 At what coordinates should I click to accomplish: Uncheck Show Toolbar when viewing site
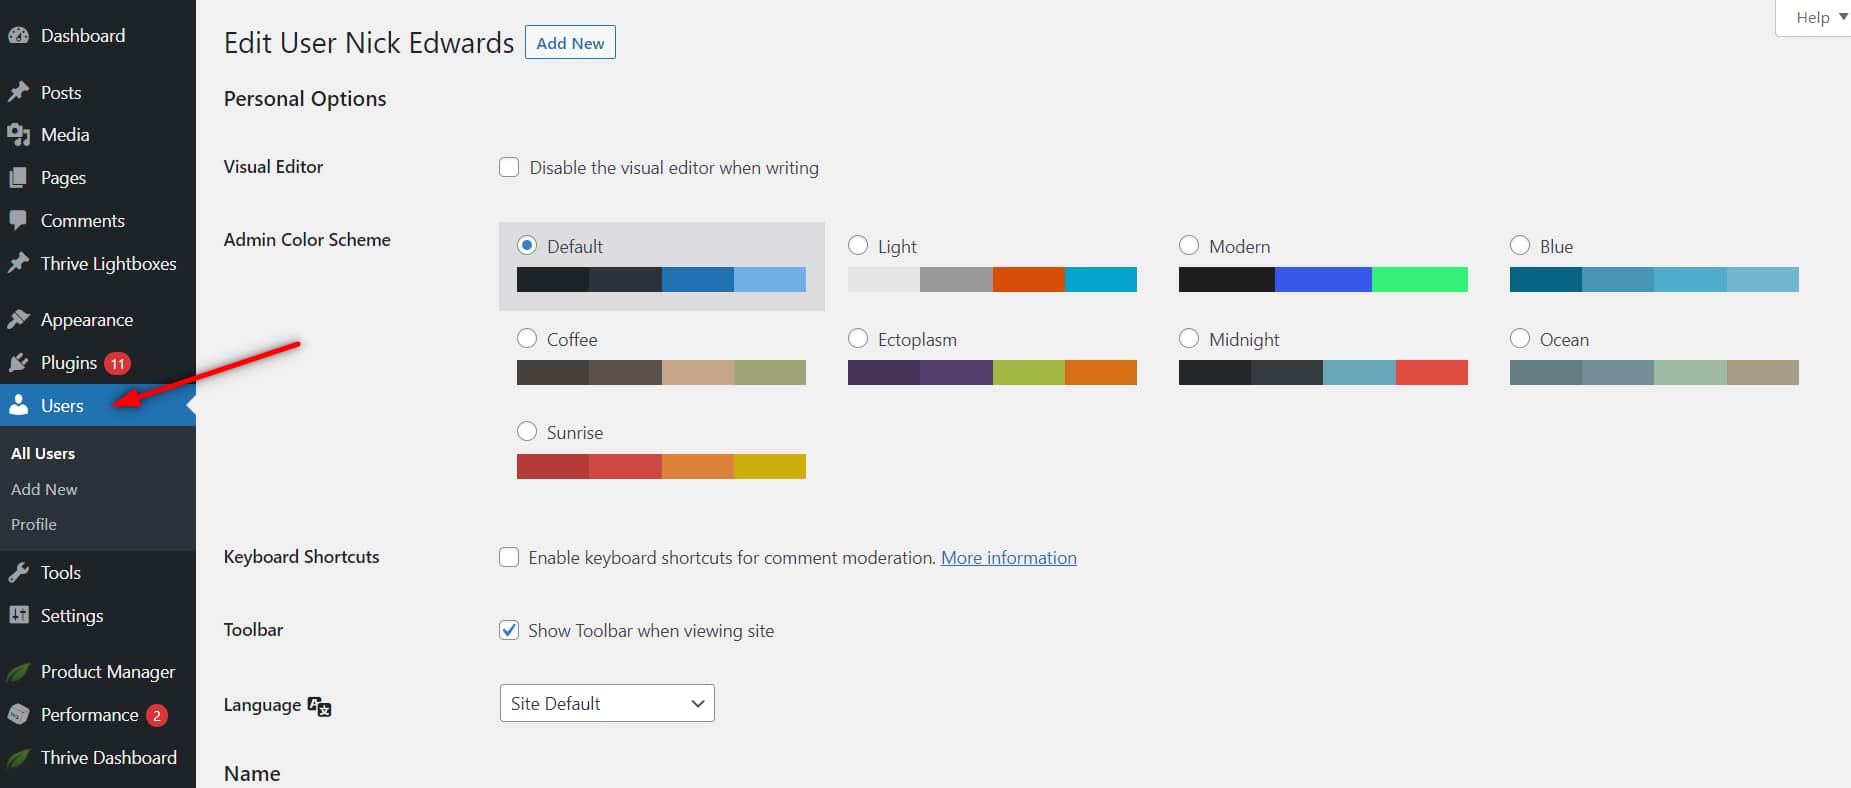(509, 630)
